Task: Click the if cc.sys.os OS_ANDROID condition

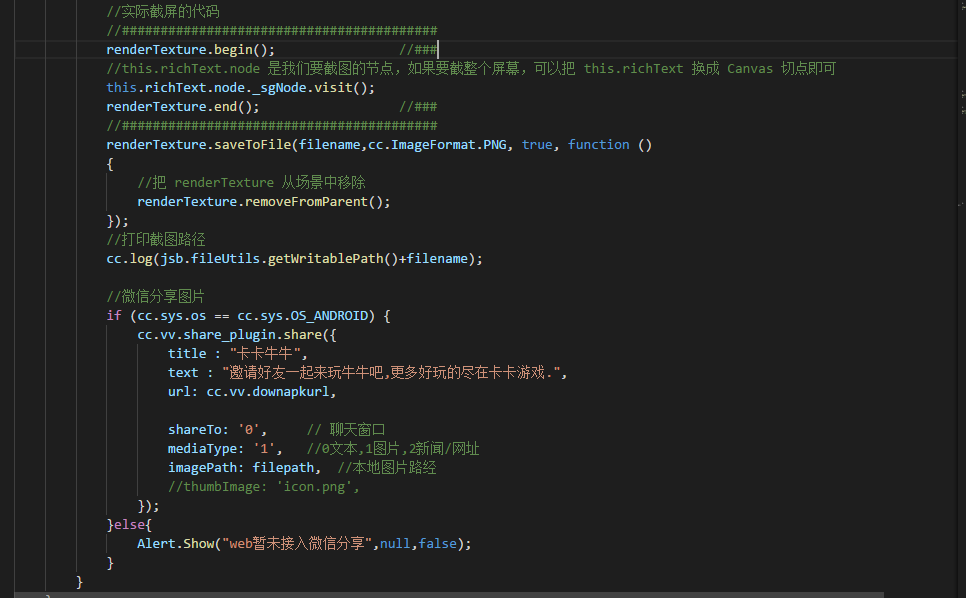Action: click(248, 315)
